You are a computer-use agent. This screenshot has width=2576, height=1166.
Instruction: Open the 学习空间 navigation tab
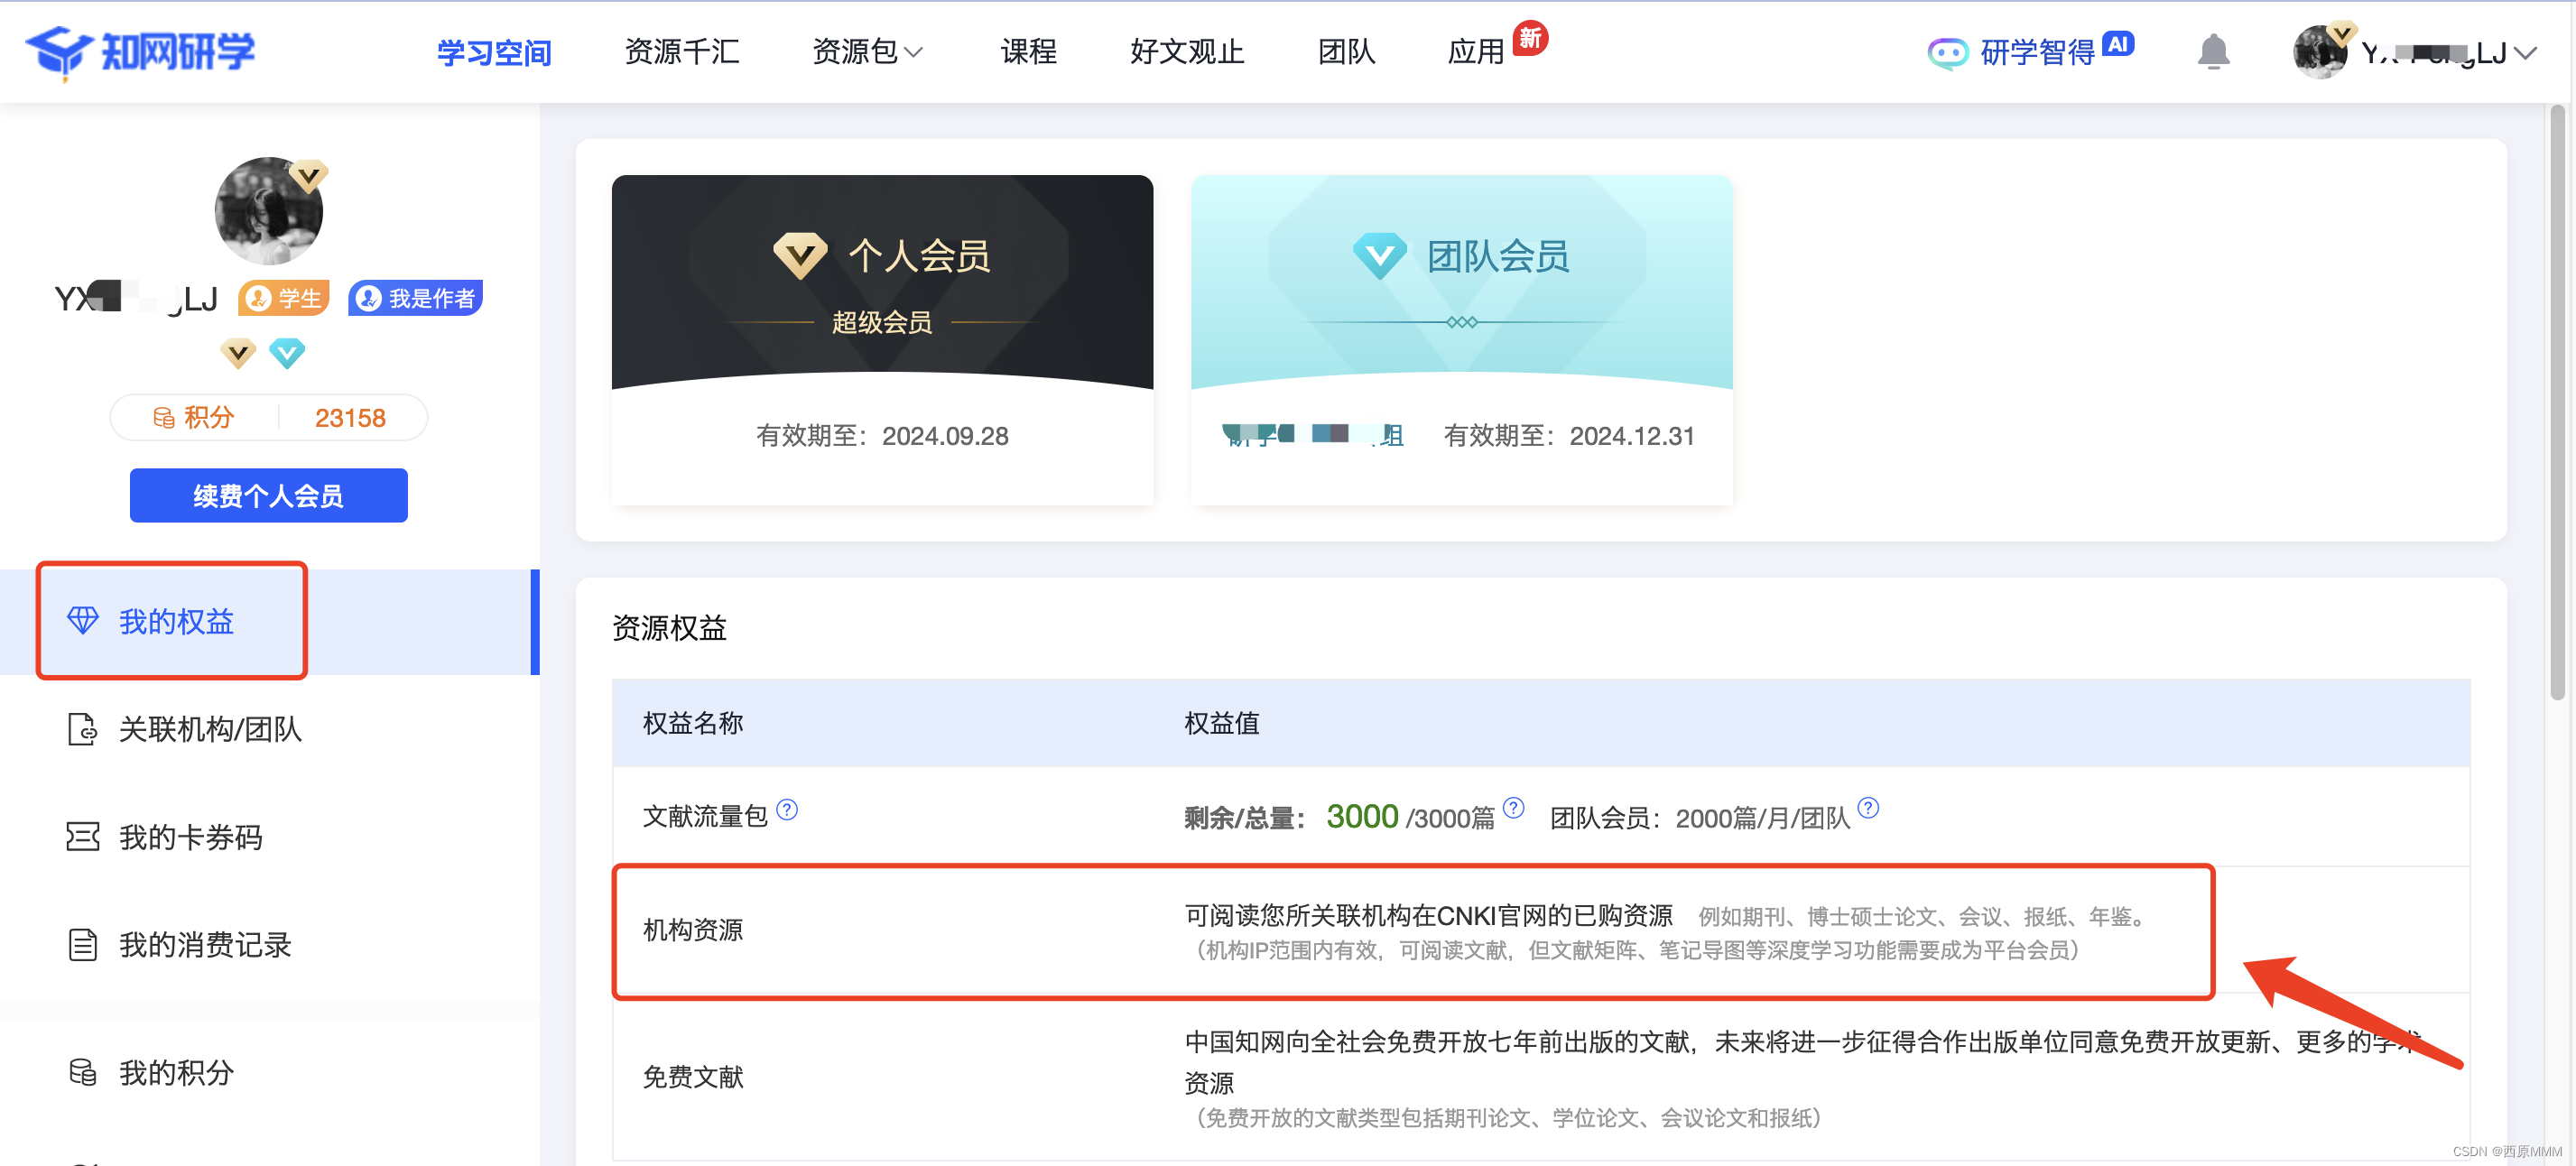click(x=494, y=52)
